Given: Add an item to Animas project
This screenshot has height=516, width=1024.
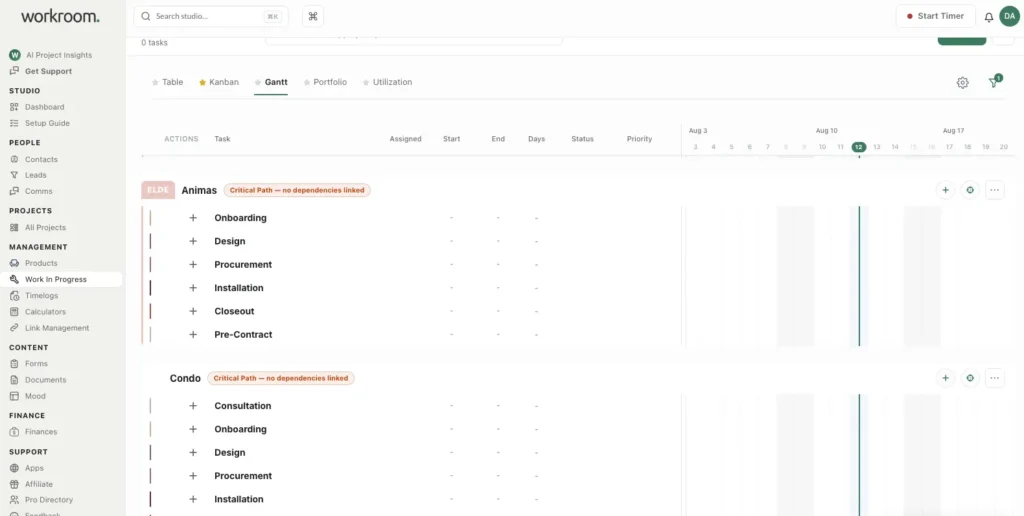Looking at the screenshot, I should [945, 190].
